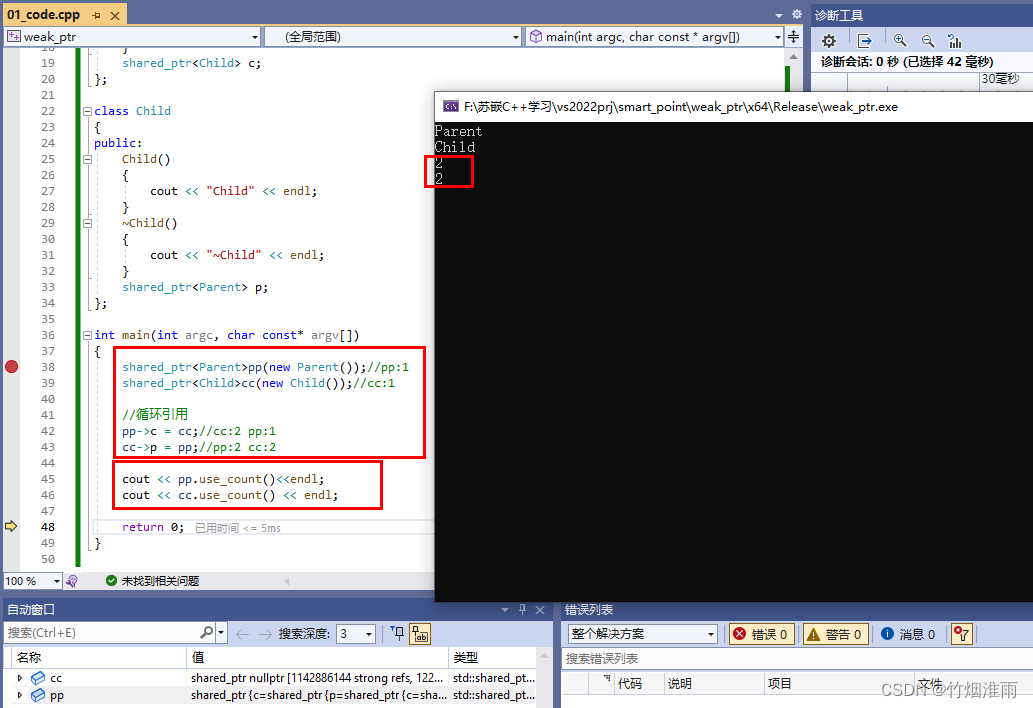
Task: Click the cc variable cube icon
Action: click(x=38, y=678)
